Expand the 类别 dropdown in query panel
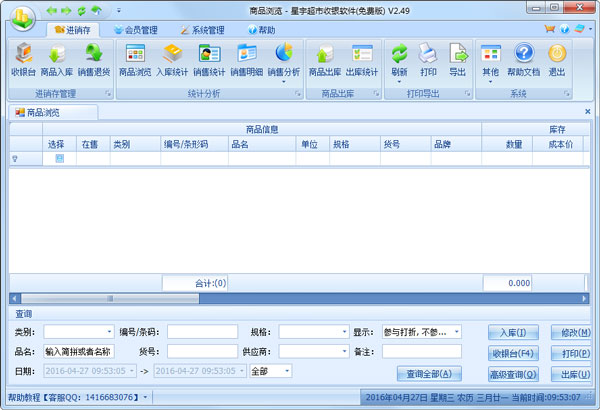This screenshot has width=600, height=410. click(x=109, y=332)
